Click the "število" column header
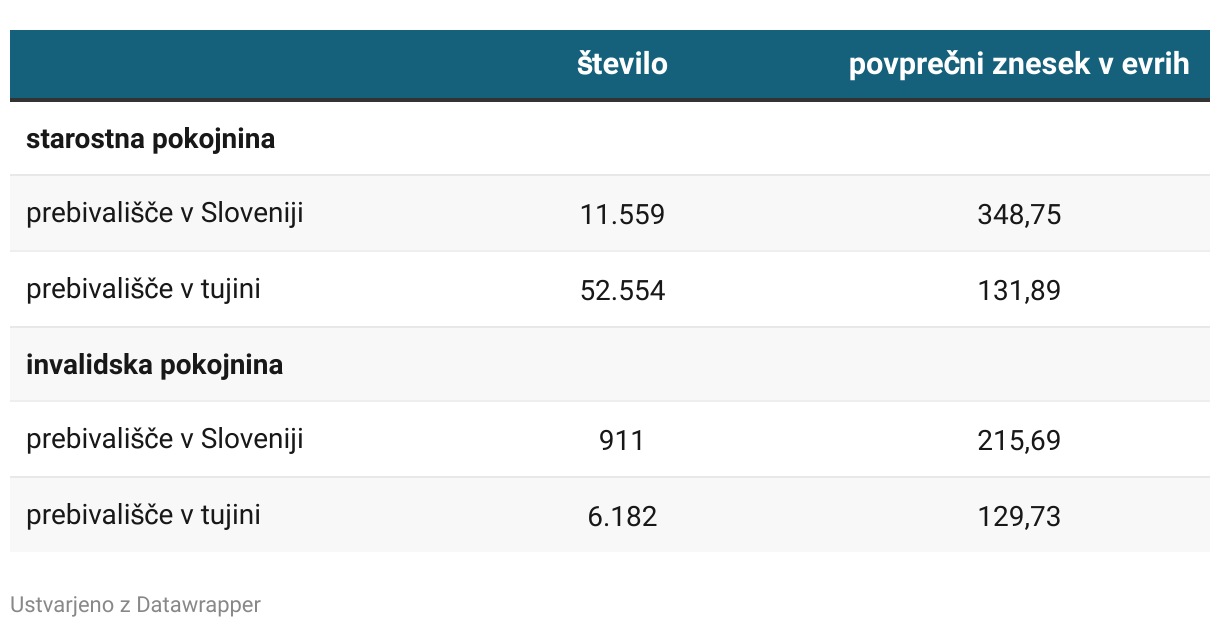Image resolution: width=1220 pixels, height=628 pixels. (x=622, y=65)
